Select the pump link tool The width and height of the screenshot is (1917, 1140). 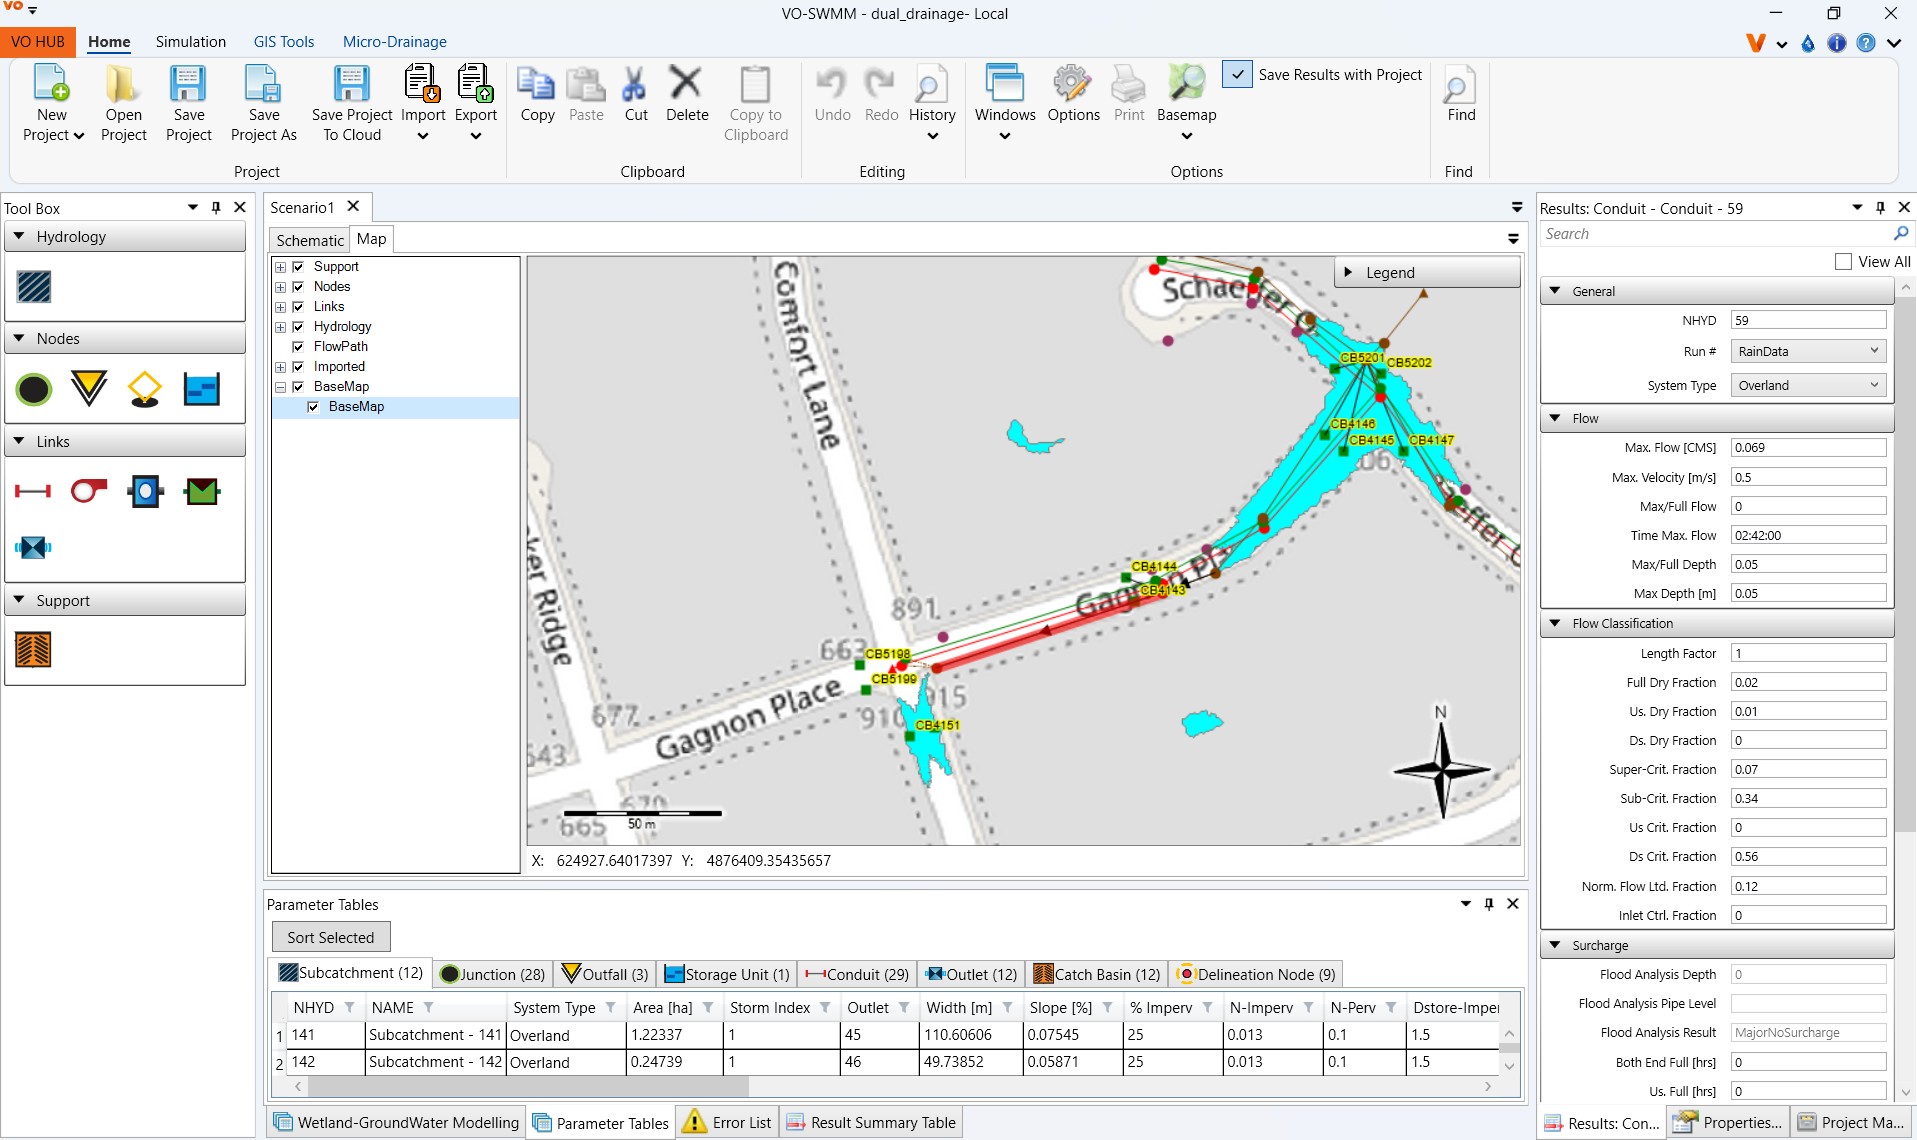[88, 491]
